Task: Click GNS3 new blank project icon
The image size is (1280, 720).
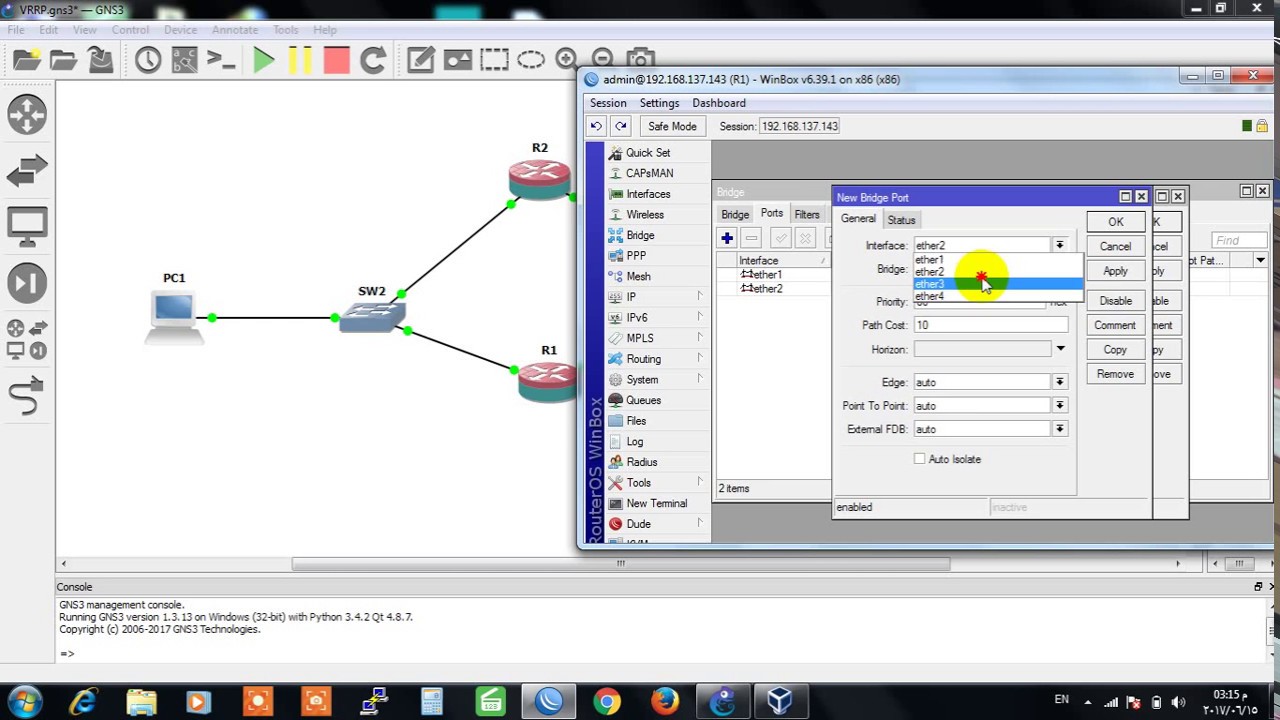Action: point(27,60)
